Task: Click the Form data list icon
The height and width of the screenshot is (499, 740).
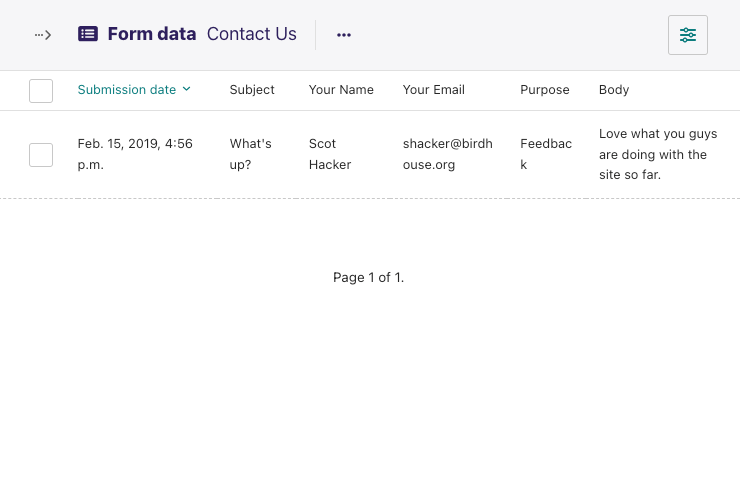Action: click(88, 34)
